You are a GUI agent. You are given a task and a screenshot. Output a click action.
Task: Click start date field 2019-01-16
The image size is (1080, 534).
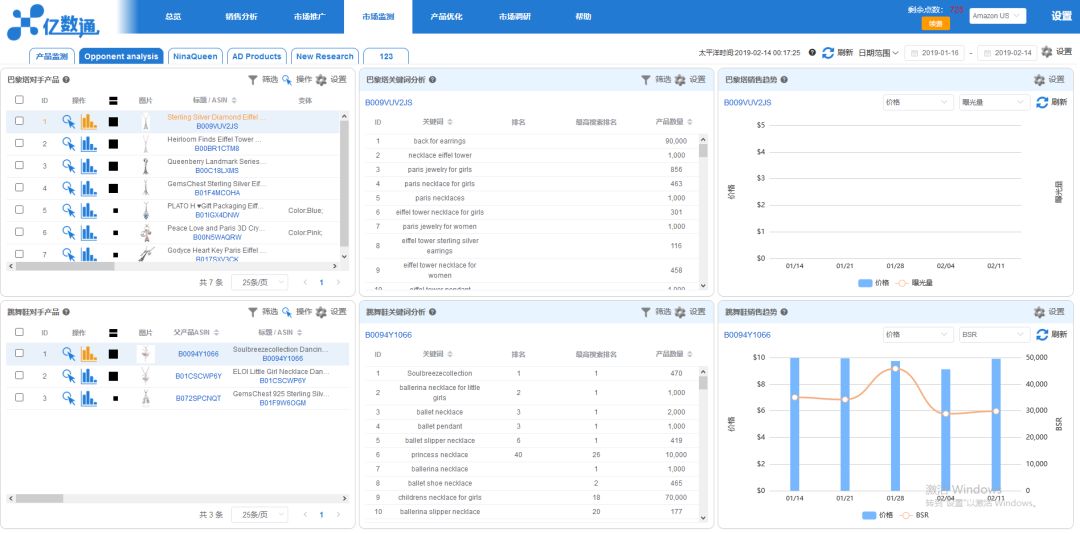(934, 52)
